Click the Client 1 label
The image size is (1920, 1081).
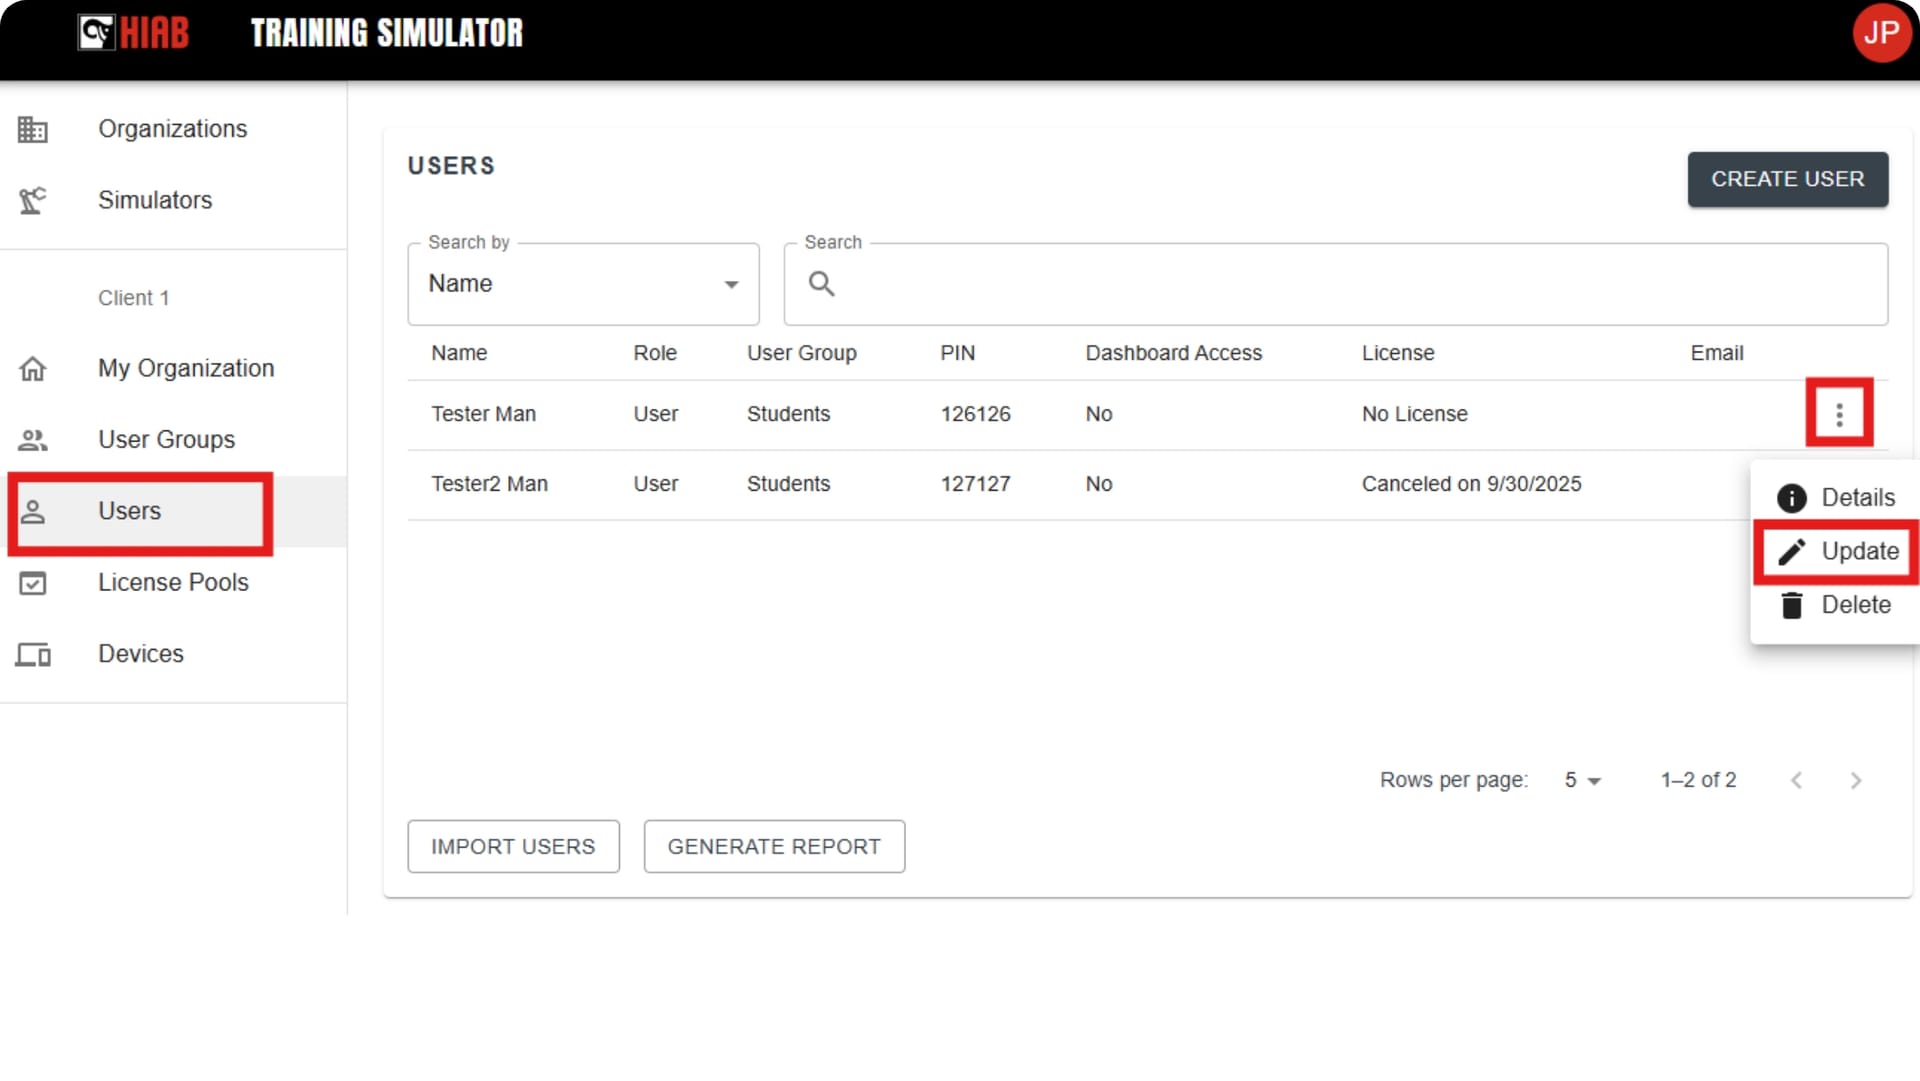(x=133, y=298)
